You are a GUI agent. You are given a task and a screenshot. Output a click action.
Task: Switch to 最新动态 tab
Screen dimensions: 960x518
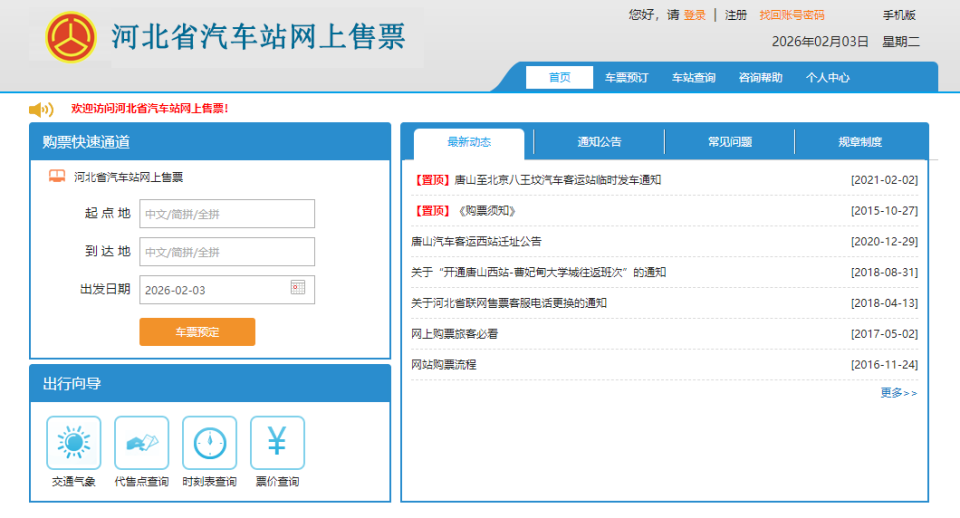coord(469,143)
